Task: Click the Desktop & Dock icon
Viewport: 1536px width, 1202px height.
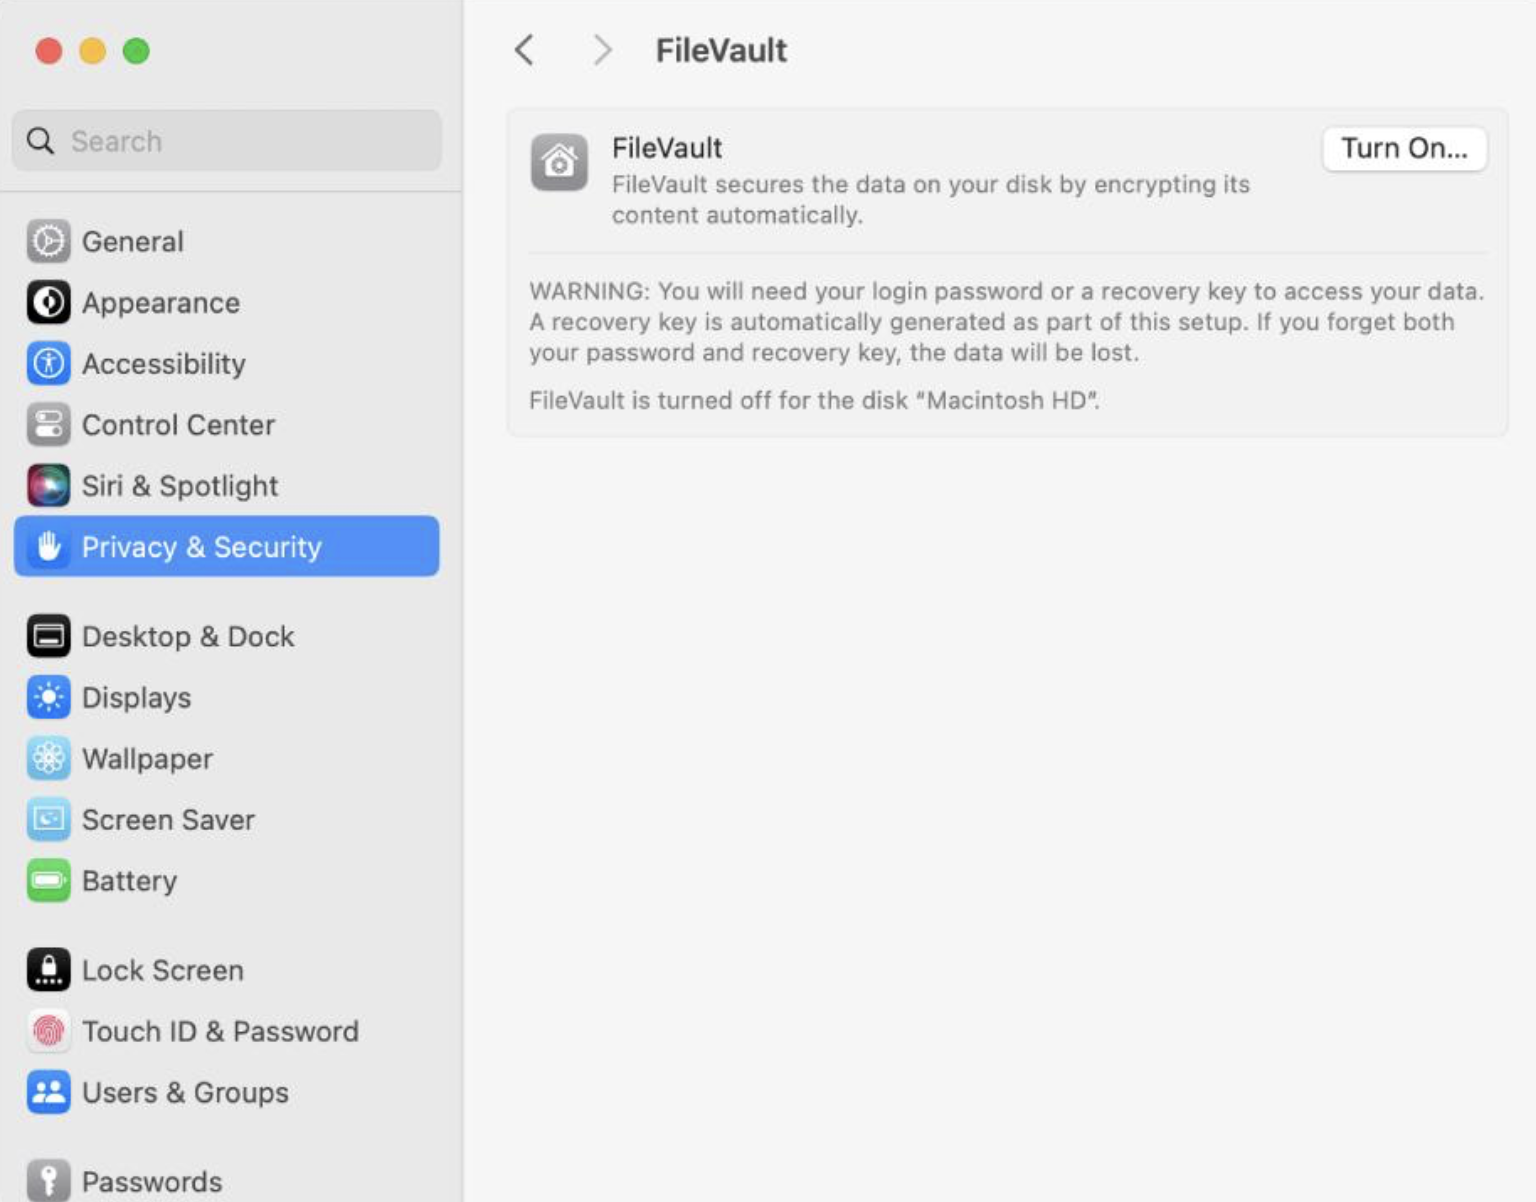Action: click(48, 636)
